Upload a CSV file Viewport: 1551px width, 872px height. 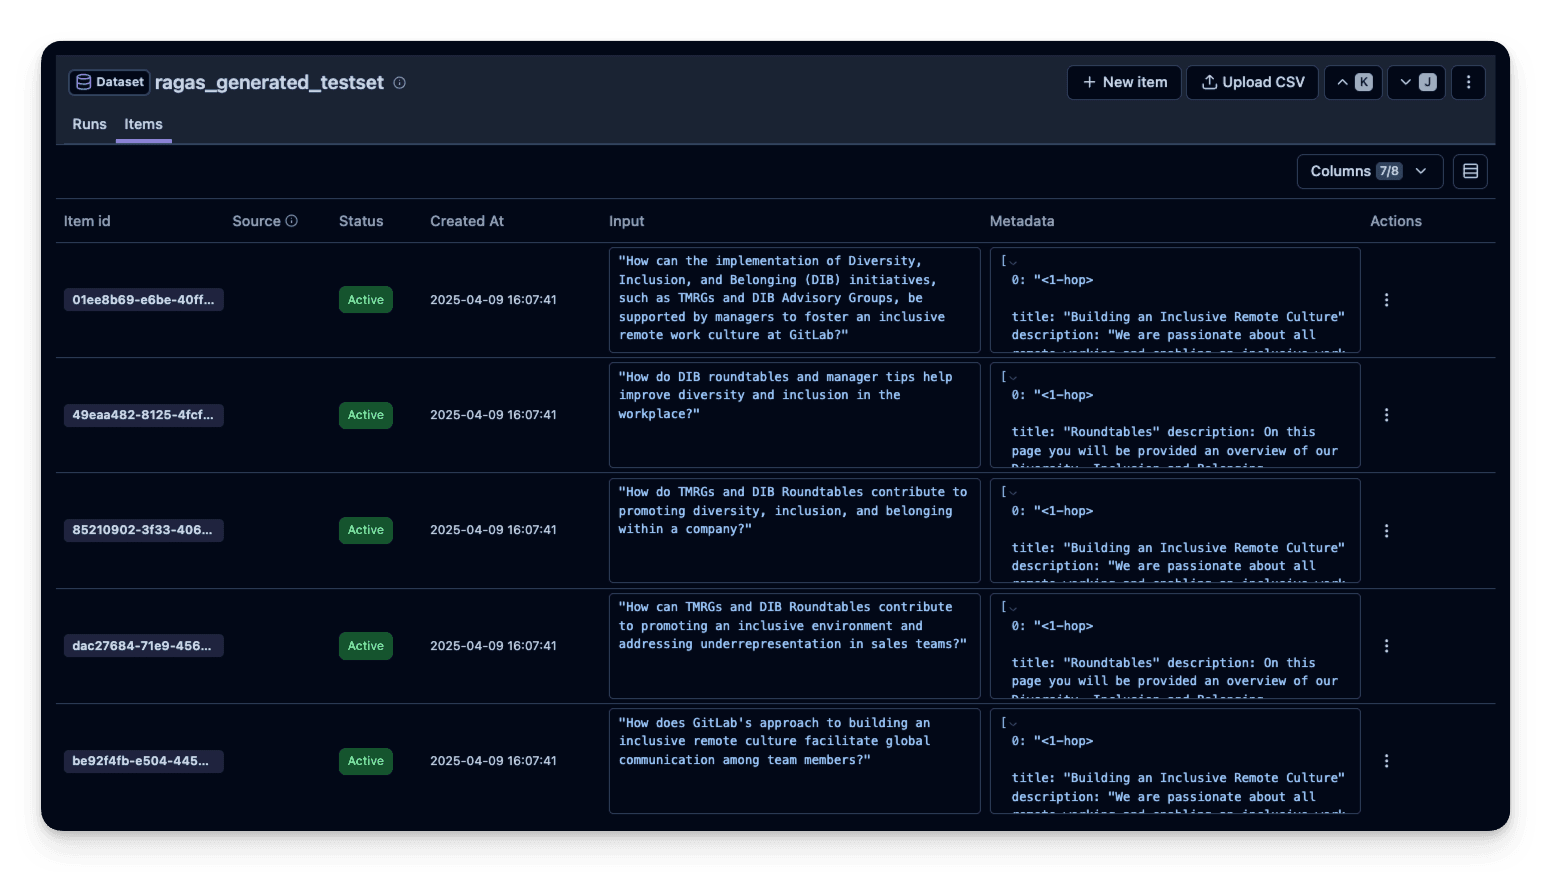coord(1252,82)
